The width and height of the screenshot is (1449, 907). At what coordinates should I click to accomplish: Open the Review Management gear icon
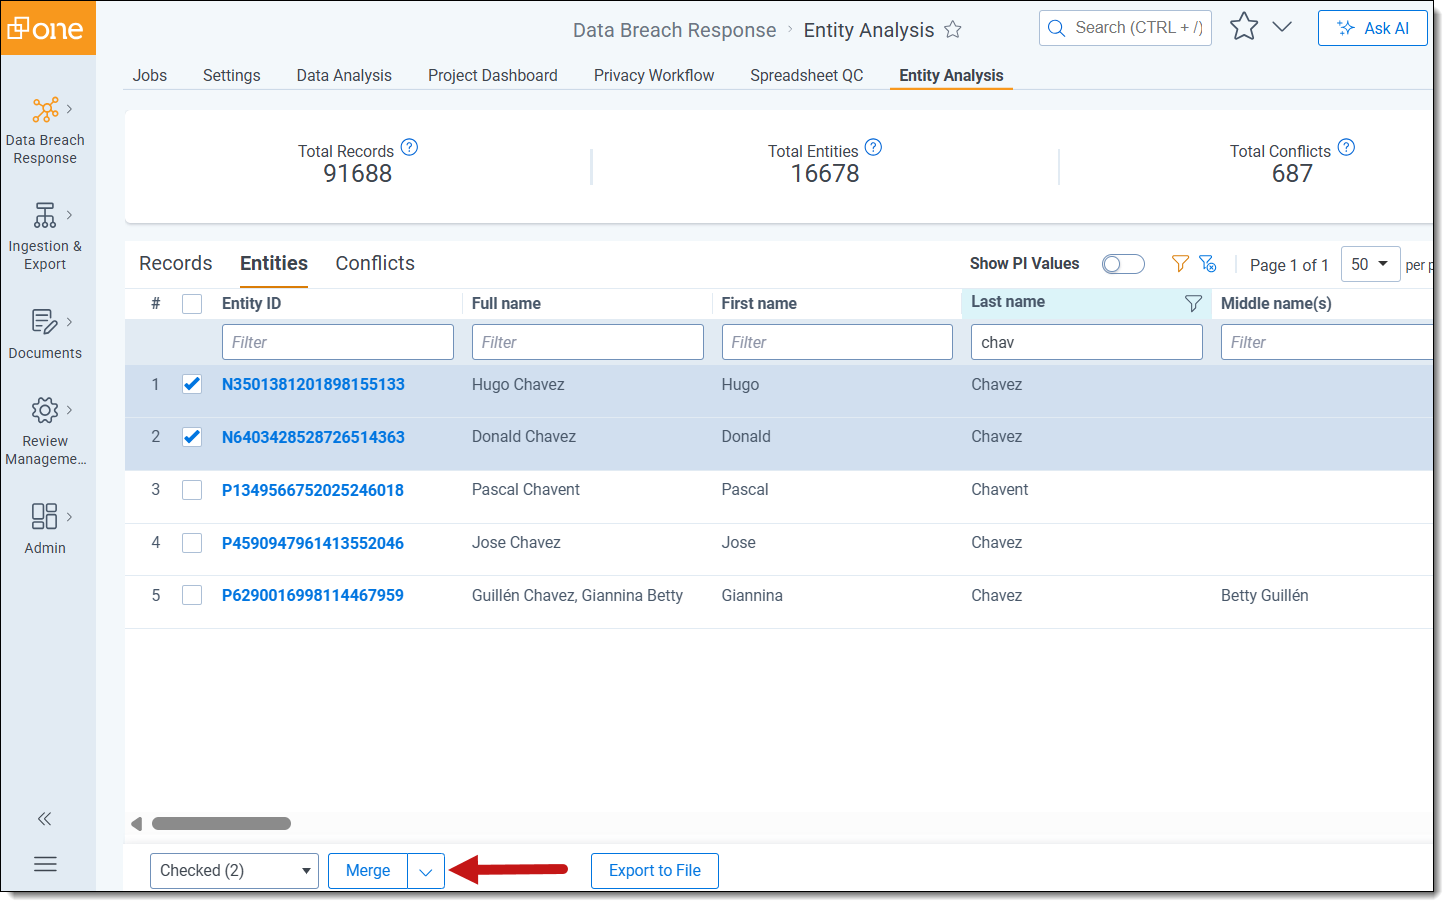coord(45,410)
